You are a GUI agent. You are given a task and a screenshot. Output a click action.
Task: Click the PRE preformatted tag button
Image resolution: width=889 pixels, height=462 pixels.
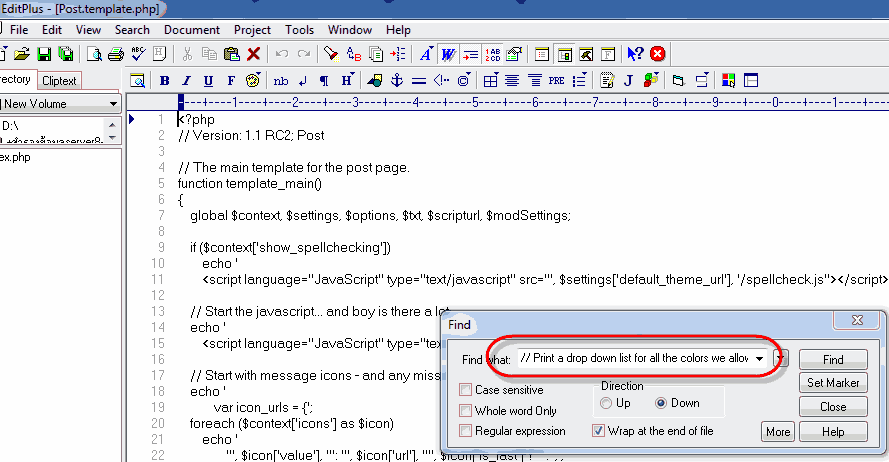[x=556, y=80]
